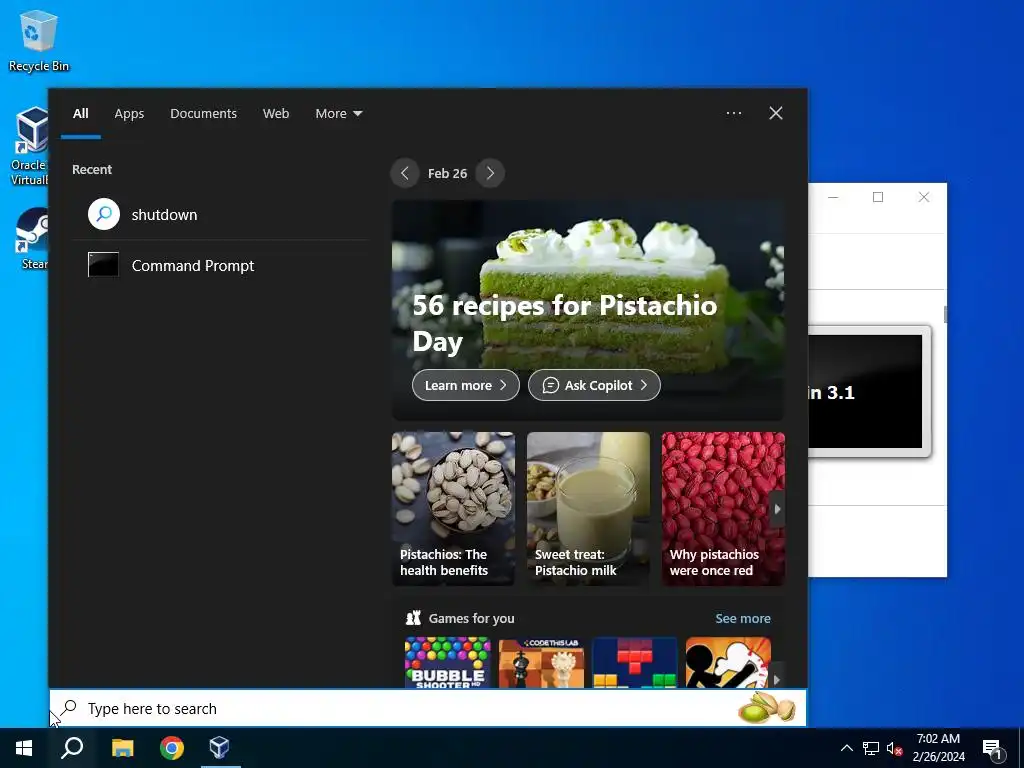Open Pistachios: The health benefits card
This screenshot has height=768, width=1024.
453,509
